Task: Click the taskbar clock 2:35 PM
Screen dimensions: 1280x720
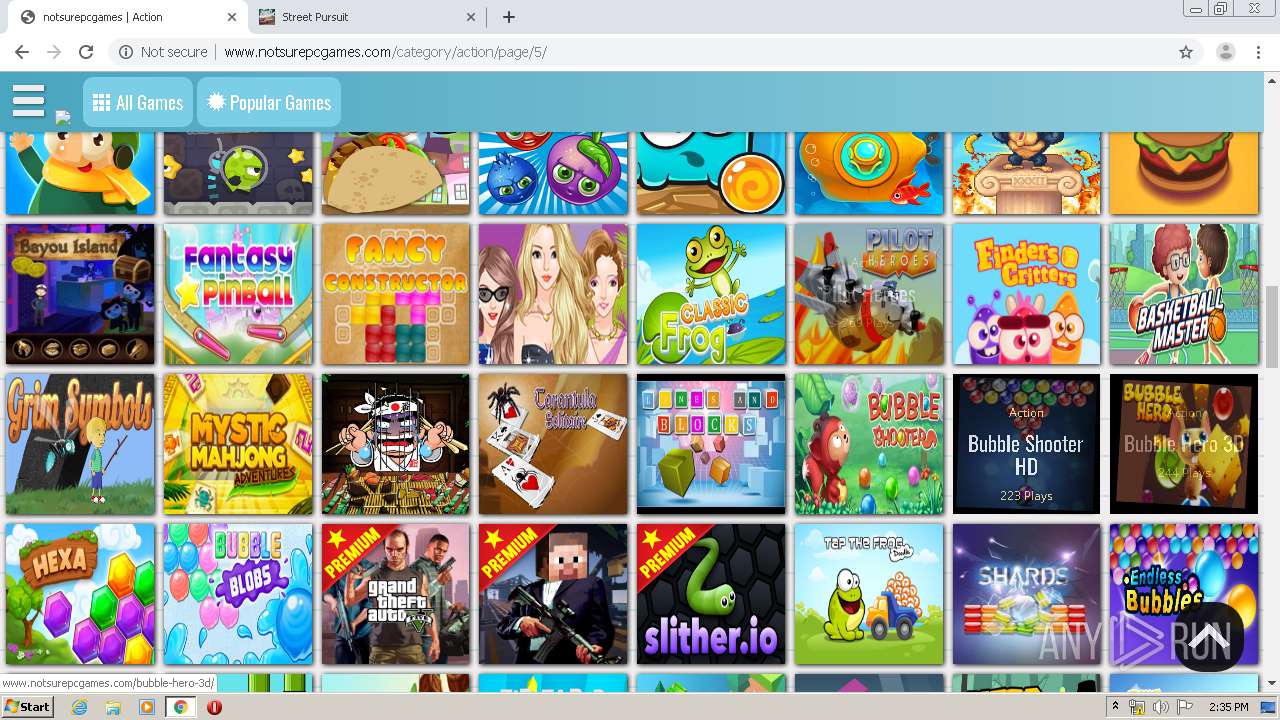Action: [x=1227, y=707]
